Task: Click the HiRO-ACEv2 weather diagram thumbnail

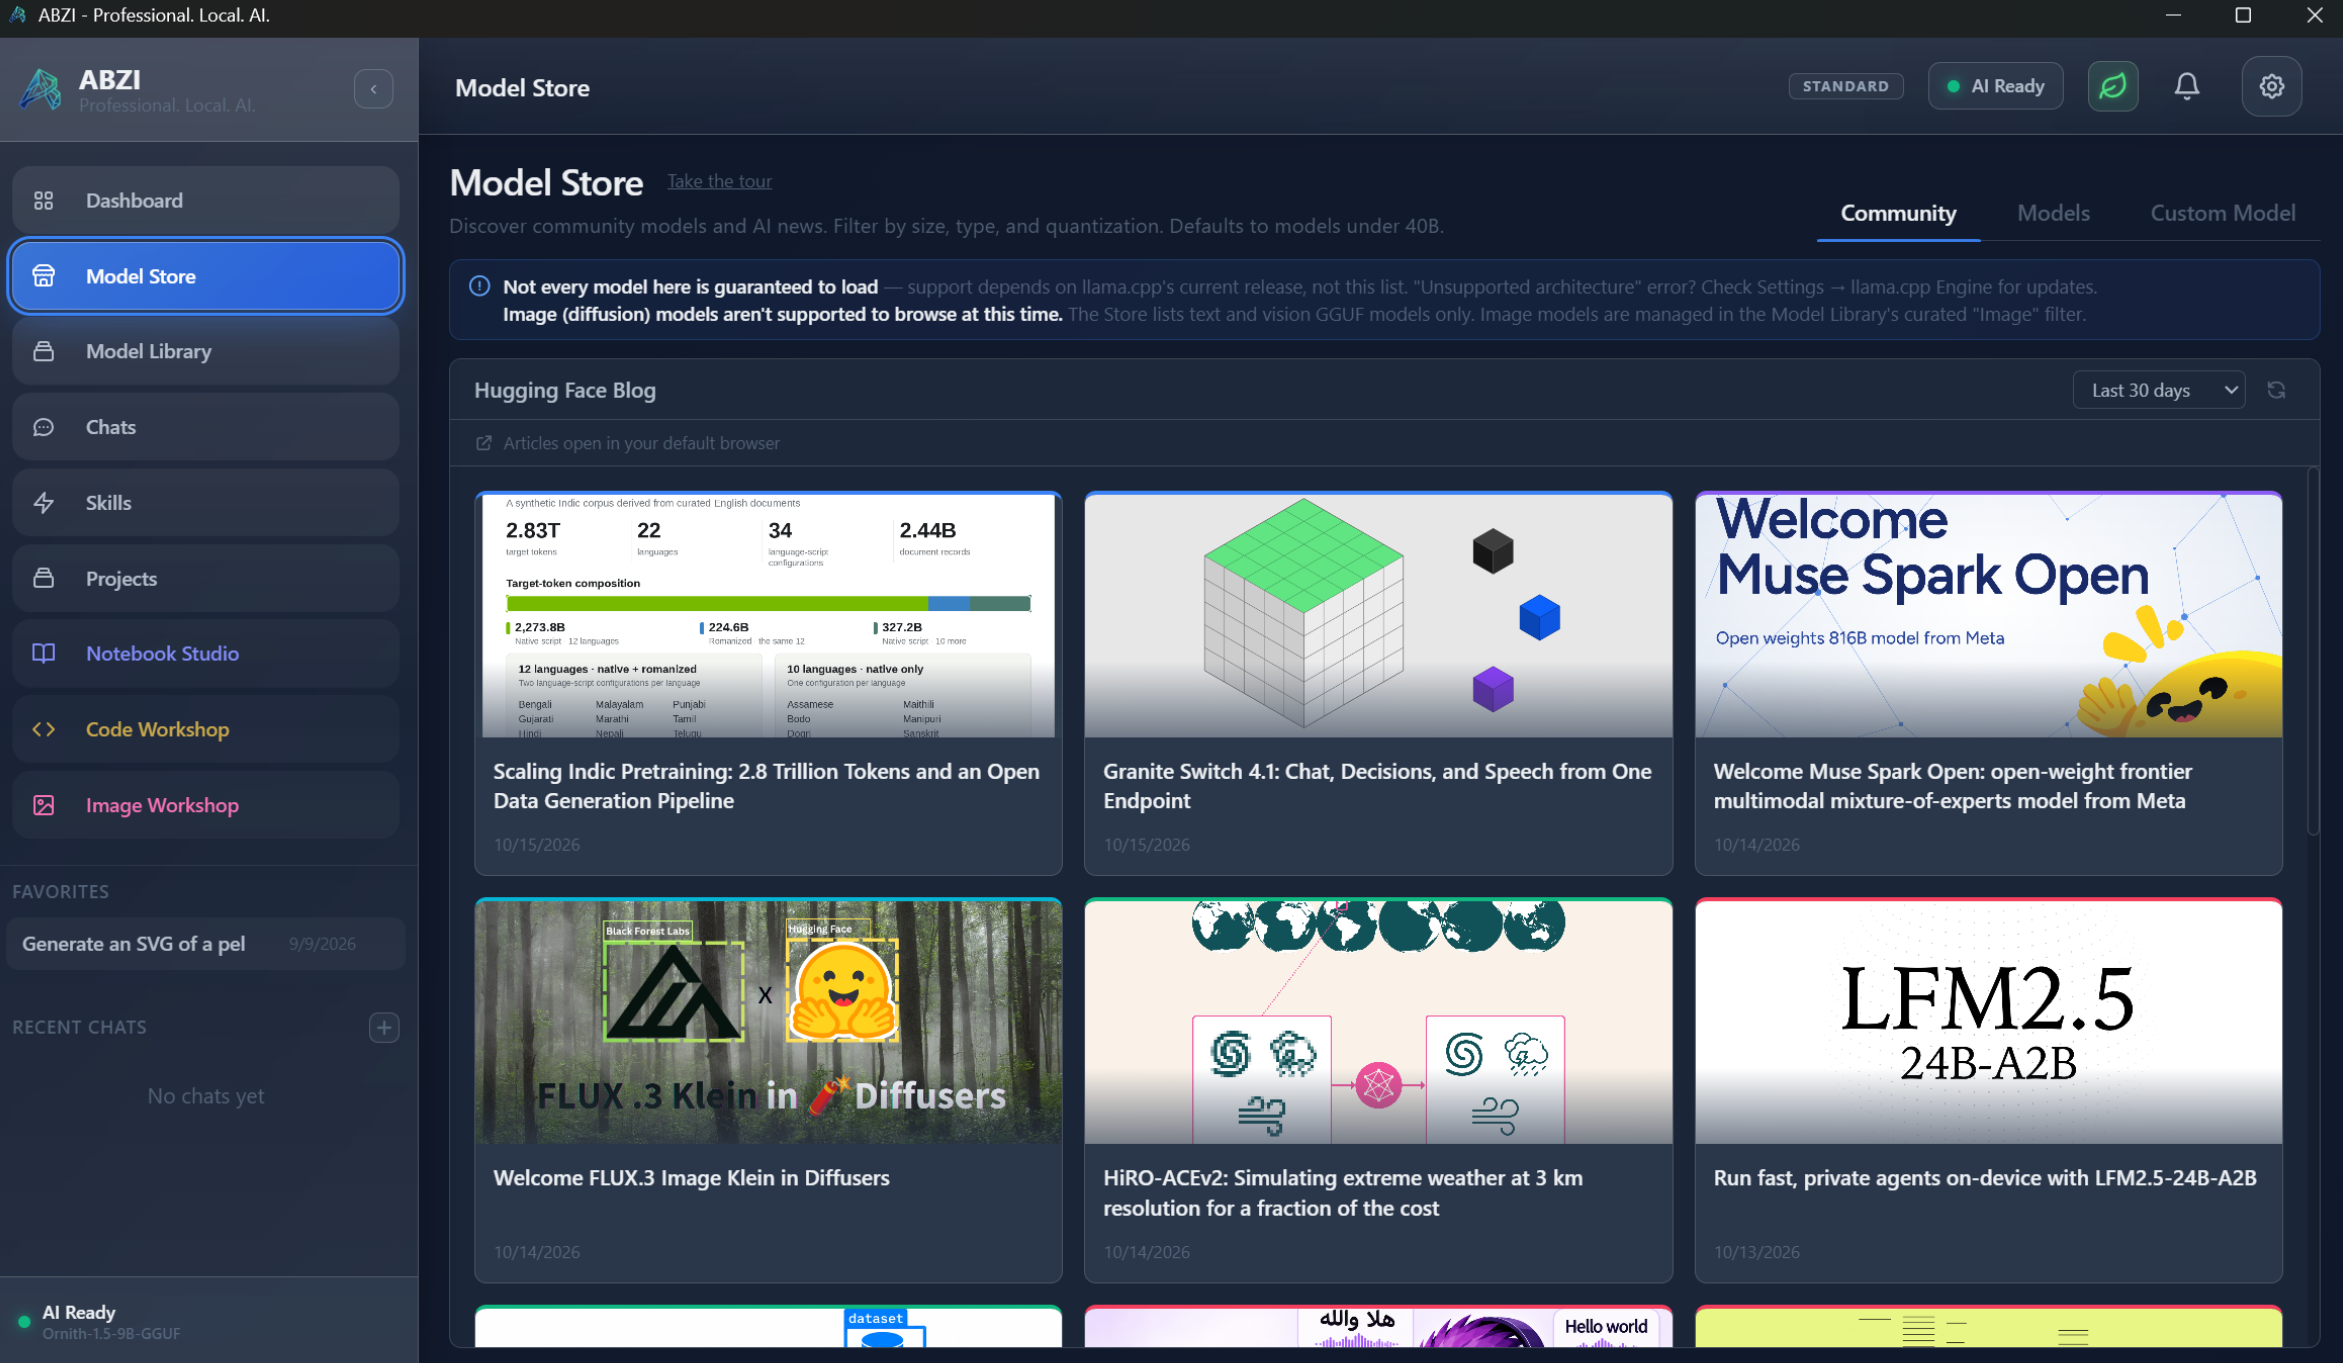Action: pyautogui.click(x=1378, y=1022)
